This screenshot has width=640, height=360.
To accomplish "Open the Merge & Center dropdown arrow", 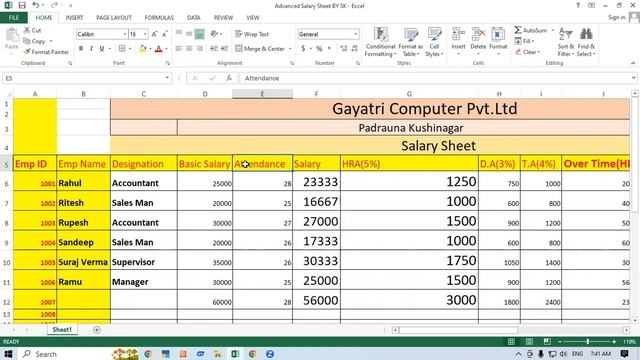I will pos(290,49).
